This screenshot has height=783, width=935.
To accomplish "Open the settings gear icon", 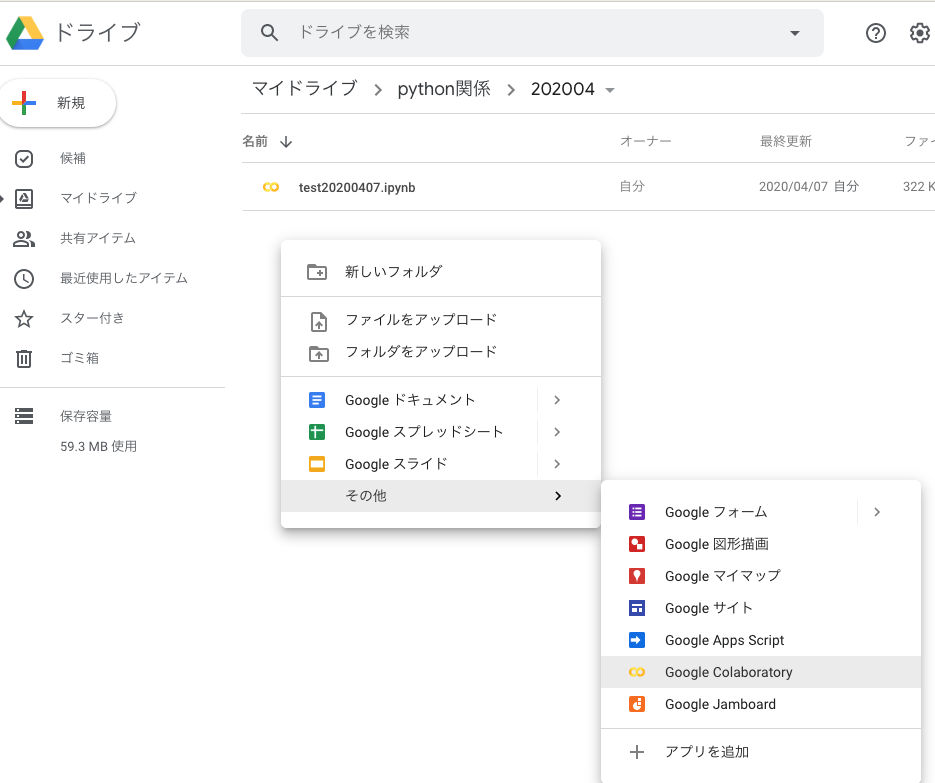I will [919, 33].
